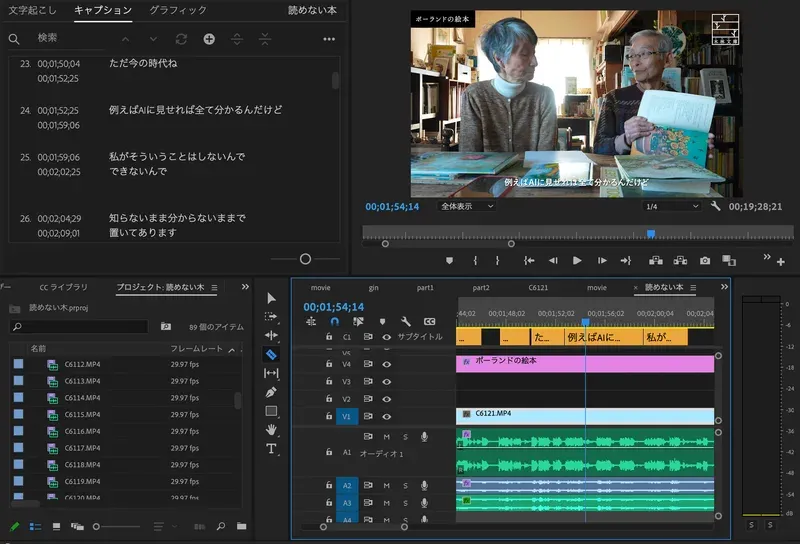
Task: Click the Extract button in the program monitor
Action: click(680, 261)
